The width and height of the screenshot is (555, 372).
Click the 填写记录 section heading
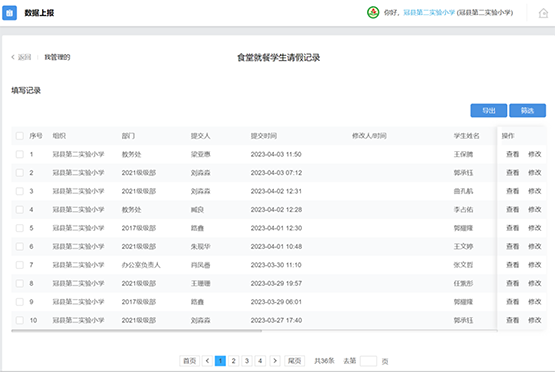[x=26, y=91]
